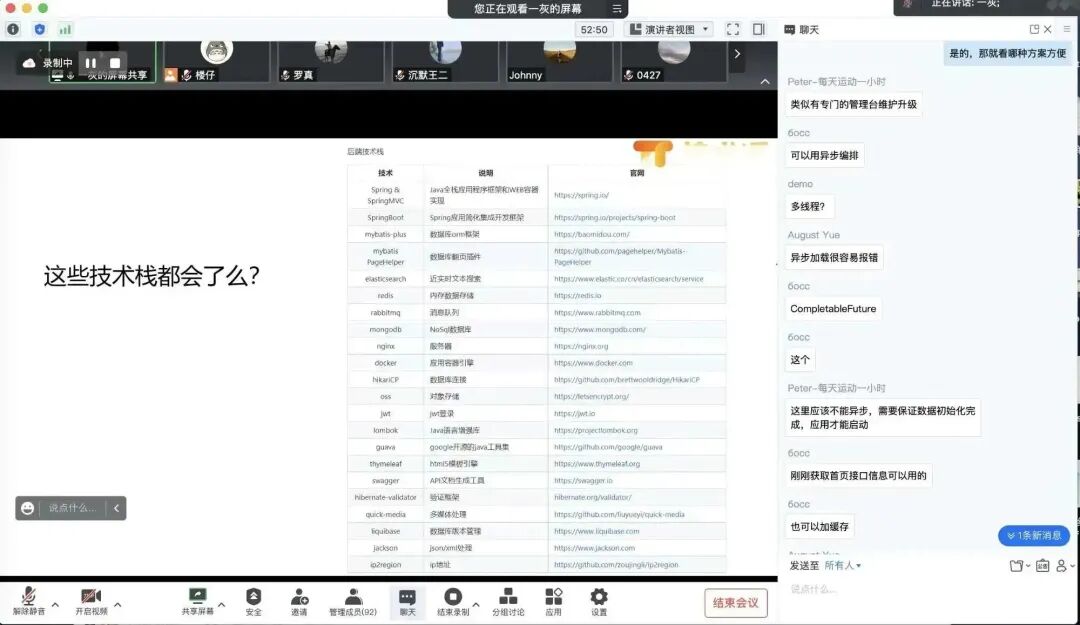
Task: Expand recording options next to 结束录制
Action: coord(476,605)
